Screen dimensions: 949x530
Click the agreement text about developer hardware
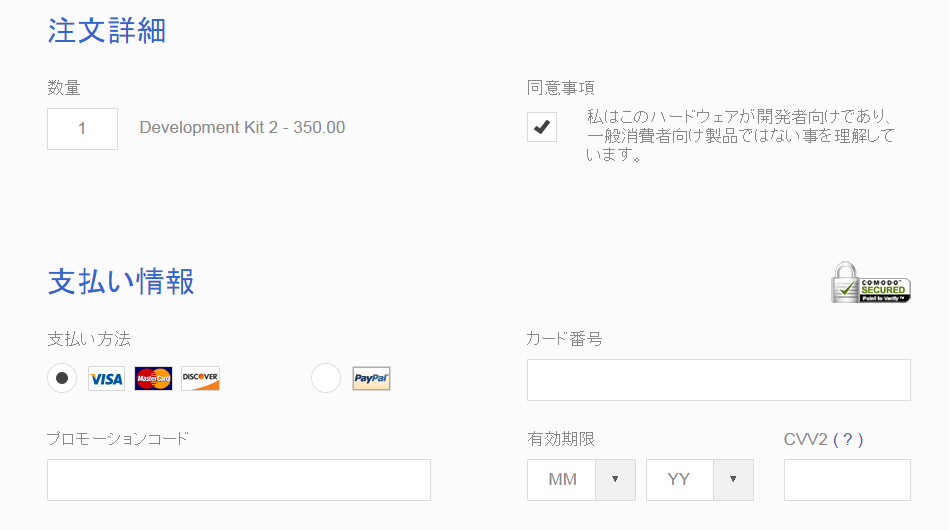tap(740, 136)
